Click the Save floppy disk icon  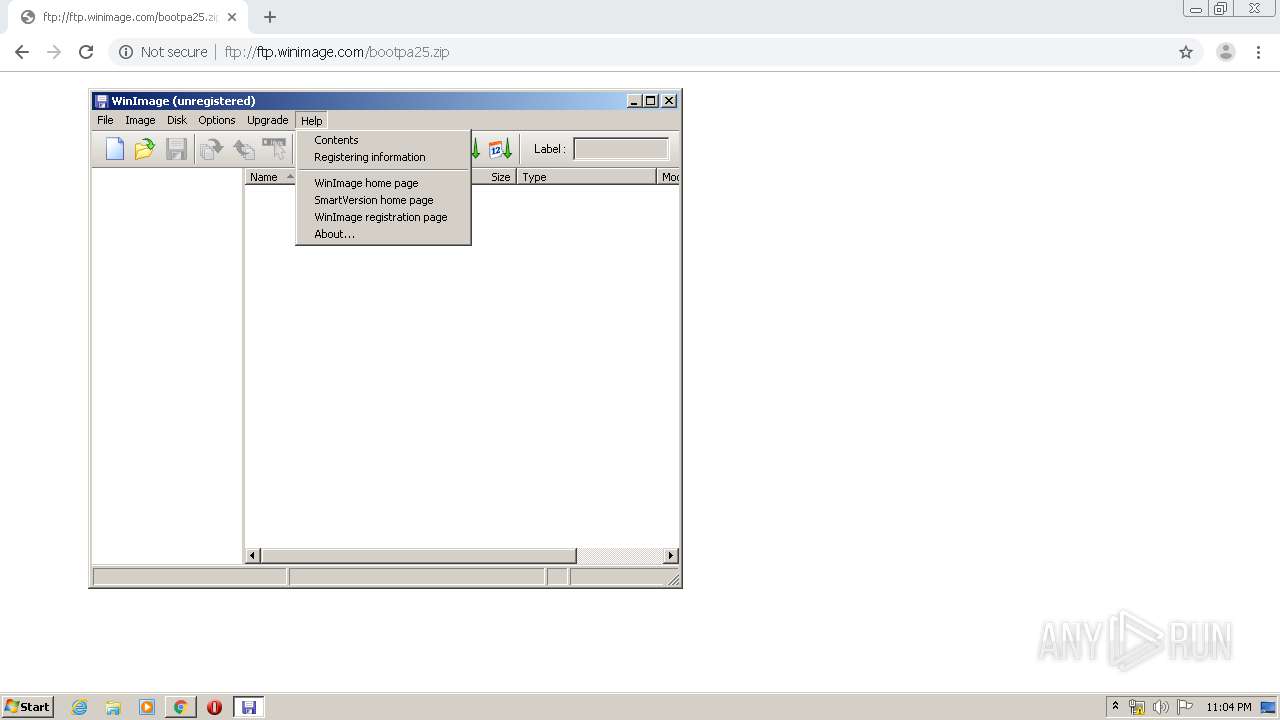[x=176, y=149]
